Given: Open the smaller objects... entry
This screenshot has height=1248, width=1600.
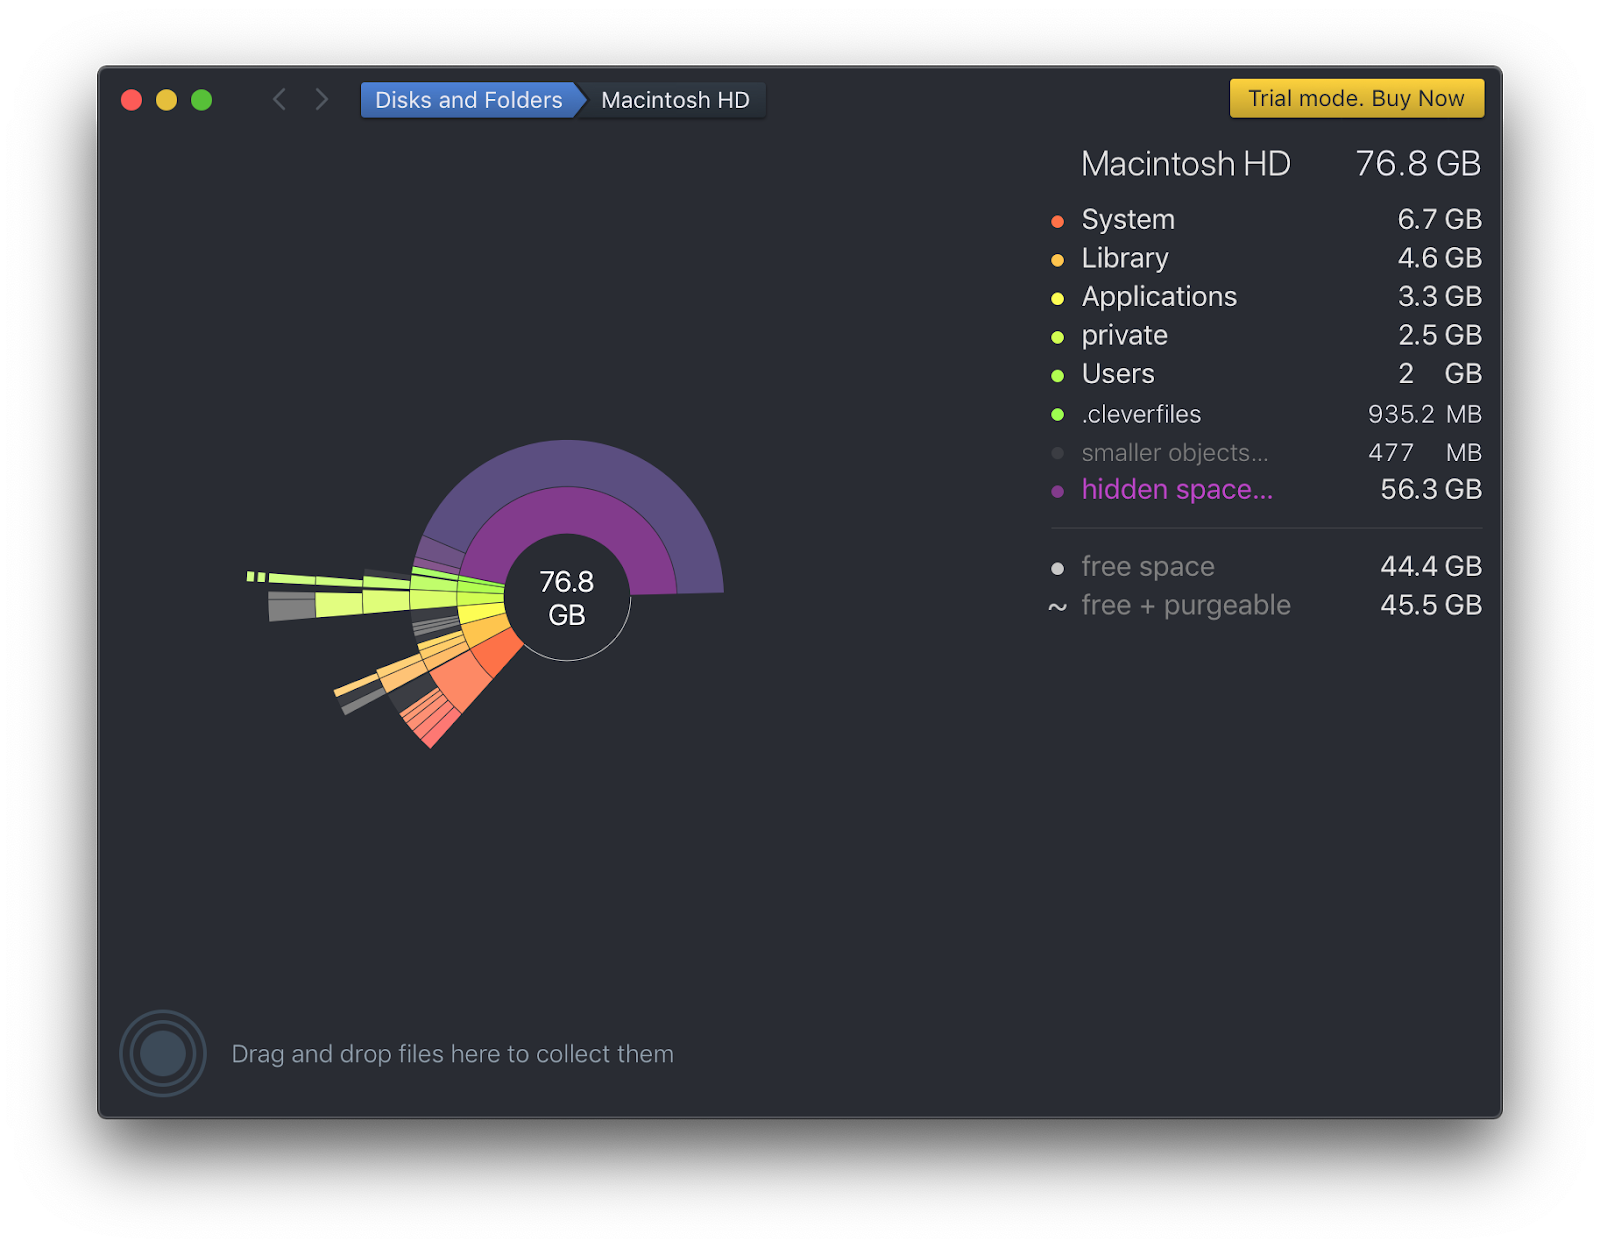Looking at the screenshot, I should (1266, 453).
